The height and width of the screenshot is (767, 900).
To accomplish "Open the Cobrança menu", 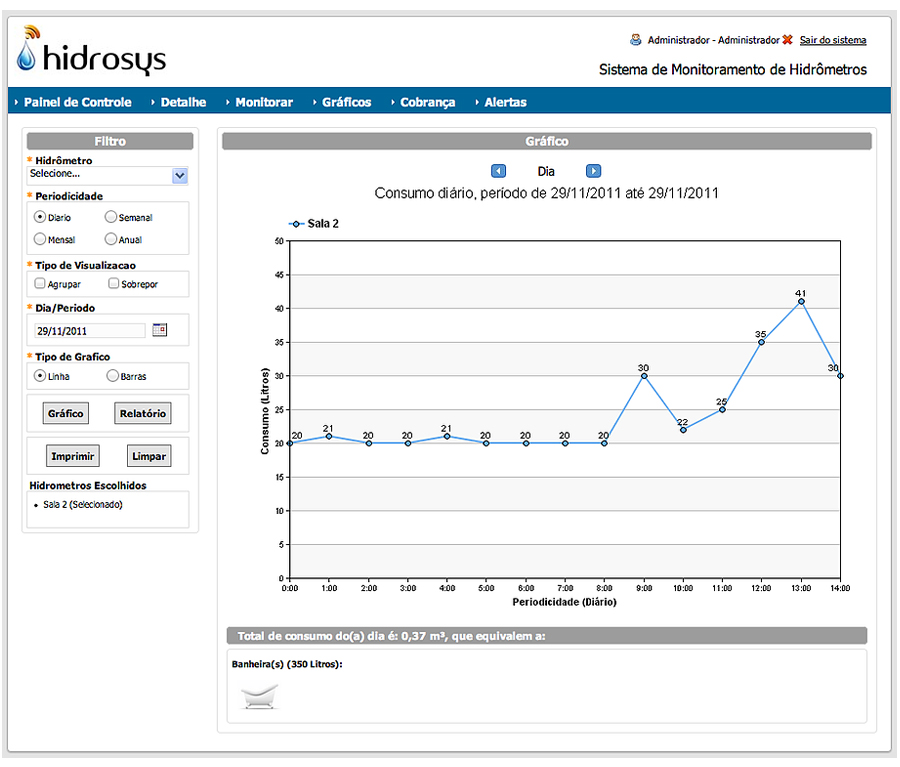I will click(428, 102).
